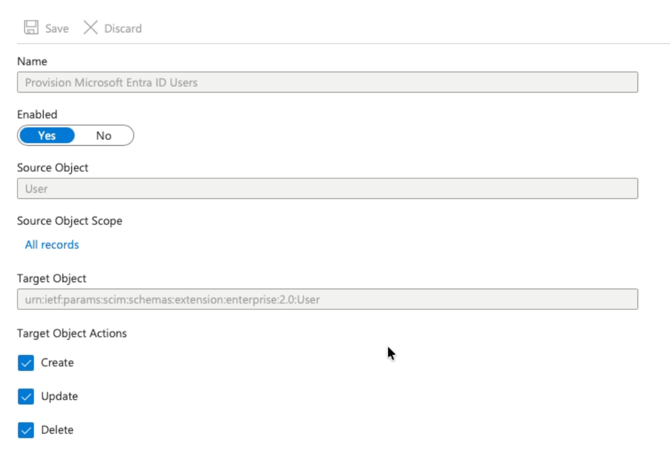Click the Create label text
Image resolution: width=670 pixels, height=465 pixels.
click(57, 363)
